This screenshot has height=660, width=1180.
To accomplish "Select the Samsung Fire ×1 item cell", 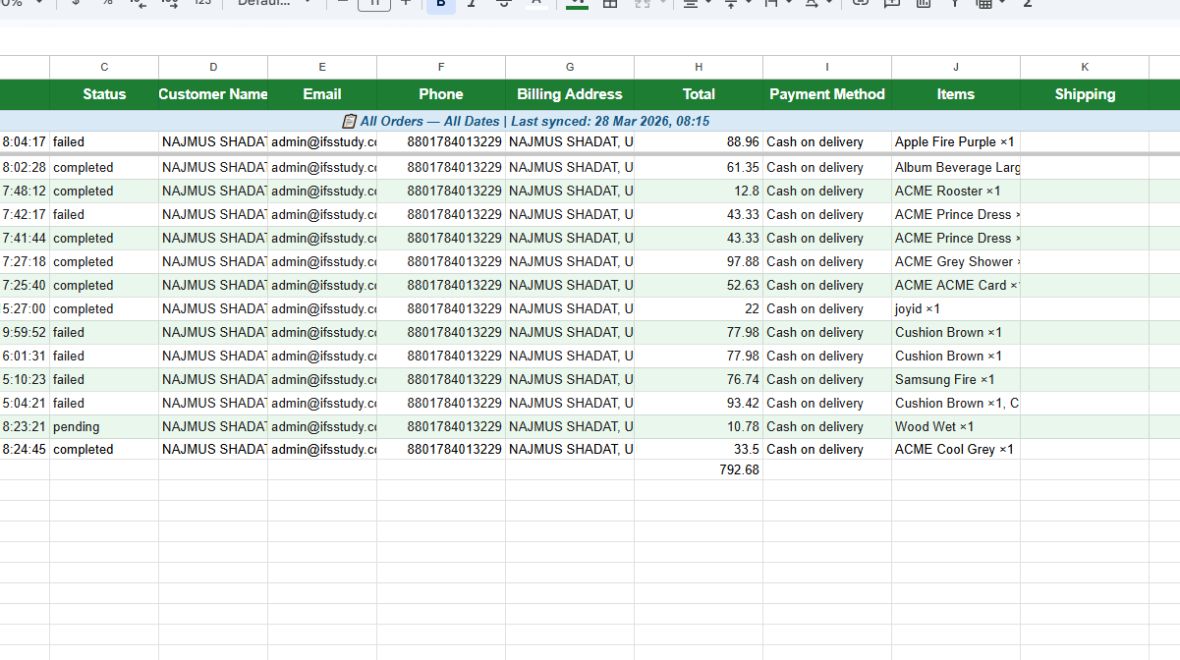I will point(956,379).
